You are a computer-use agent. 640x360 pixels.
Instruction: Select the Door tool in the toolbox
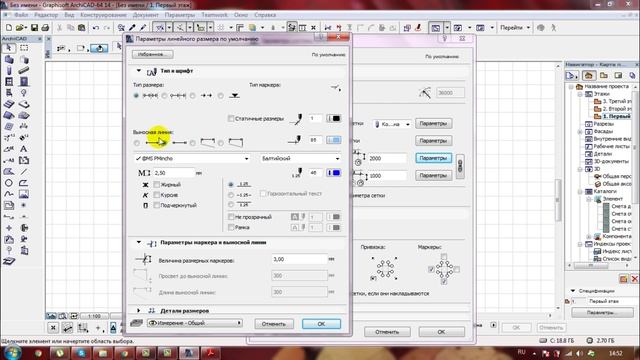coord(24,82)
